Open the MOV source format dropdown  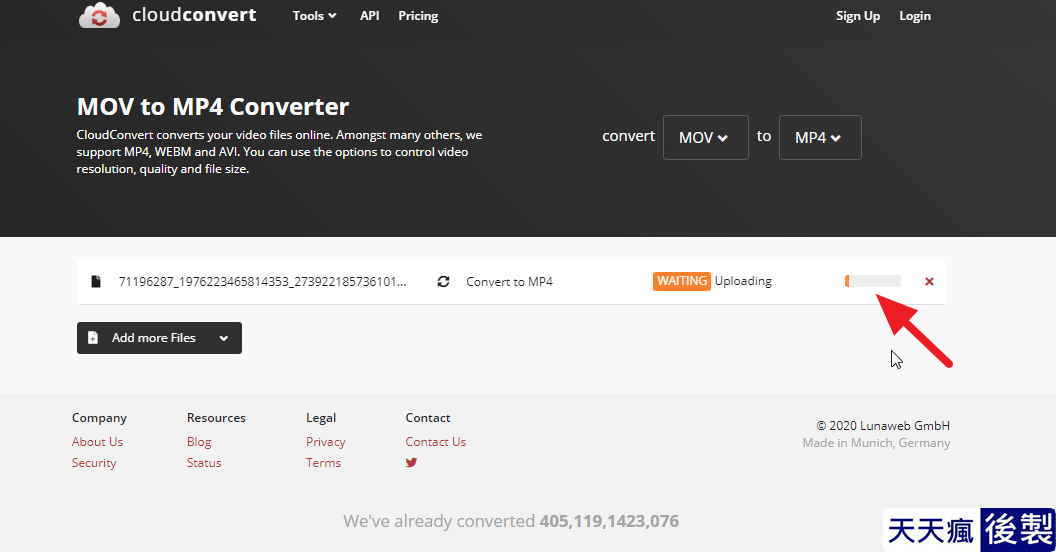click(705, 137)
